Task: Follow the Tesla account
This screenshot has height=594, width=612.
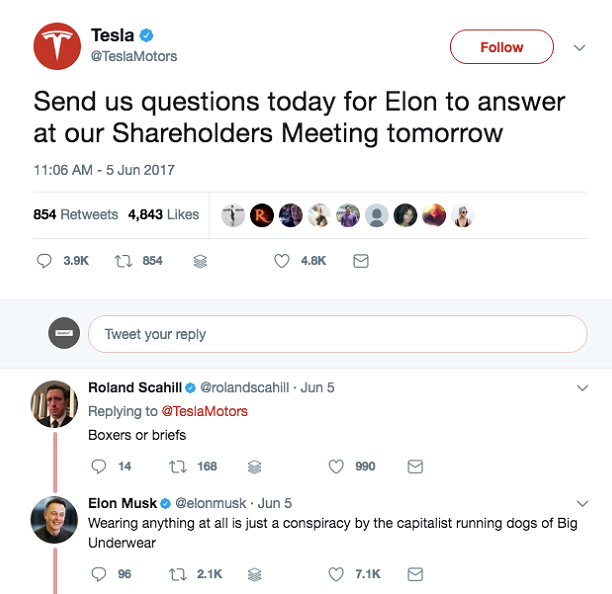Action: coord(501,47)
